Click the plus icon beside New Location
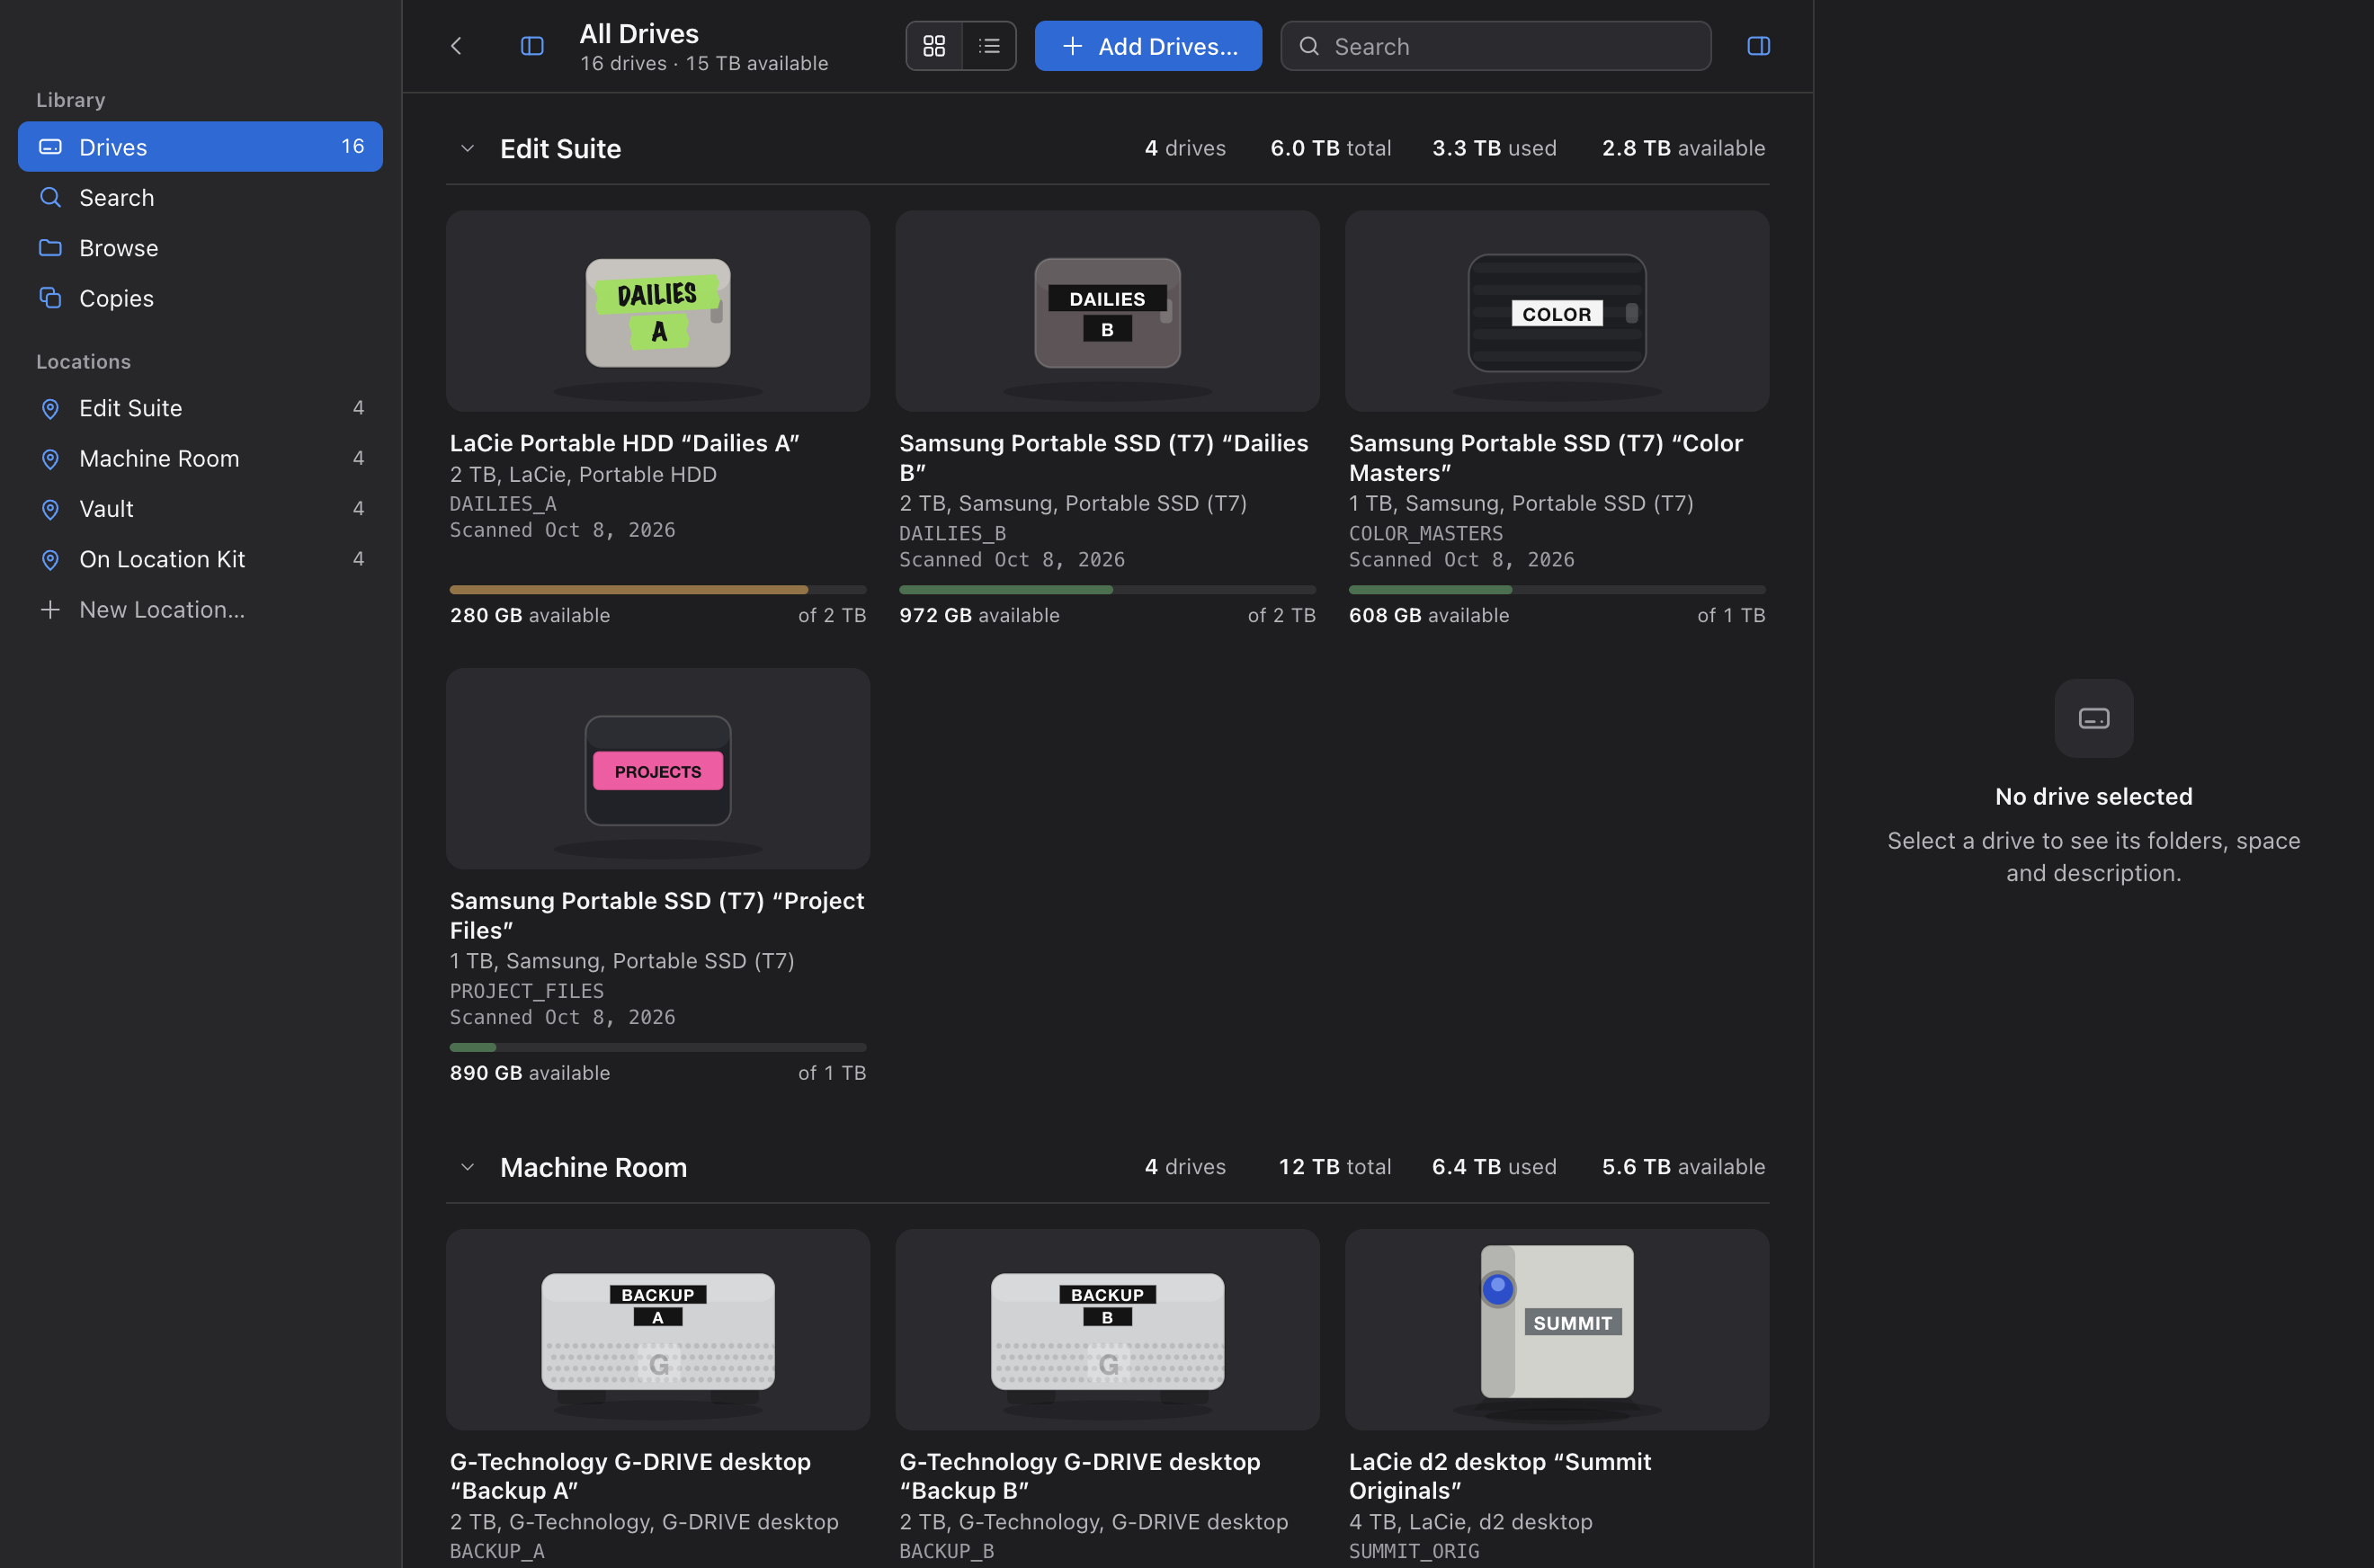 coord(50,610)
